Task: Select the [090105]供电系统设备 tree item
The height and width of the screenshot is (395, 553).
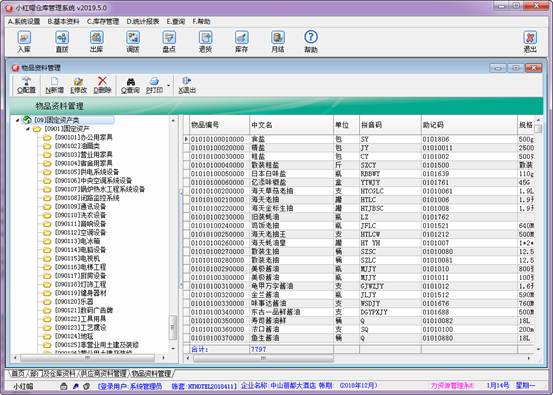Action: [x=87, y=172]
